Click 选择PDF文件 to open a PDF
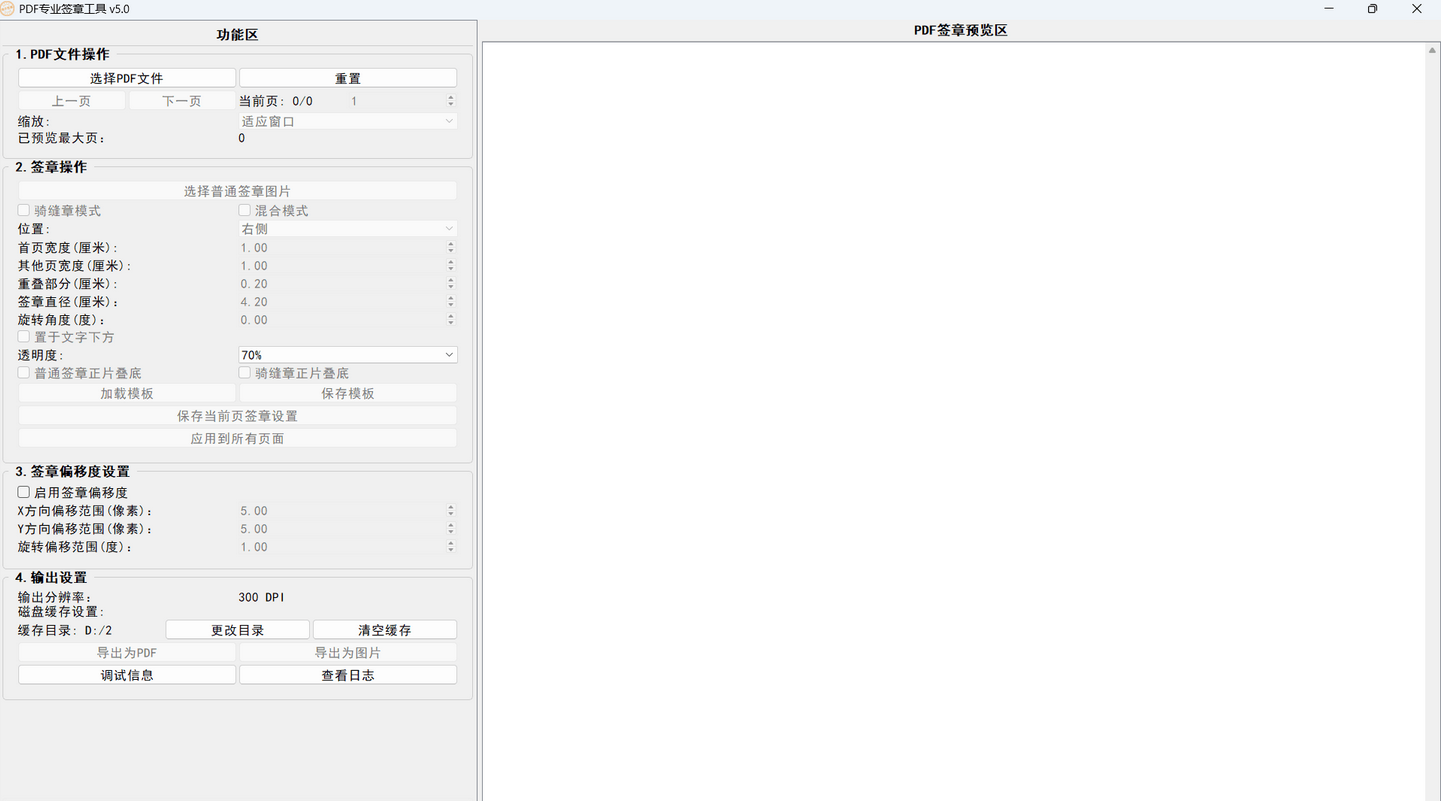 (x=126, y=77)
